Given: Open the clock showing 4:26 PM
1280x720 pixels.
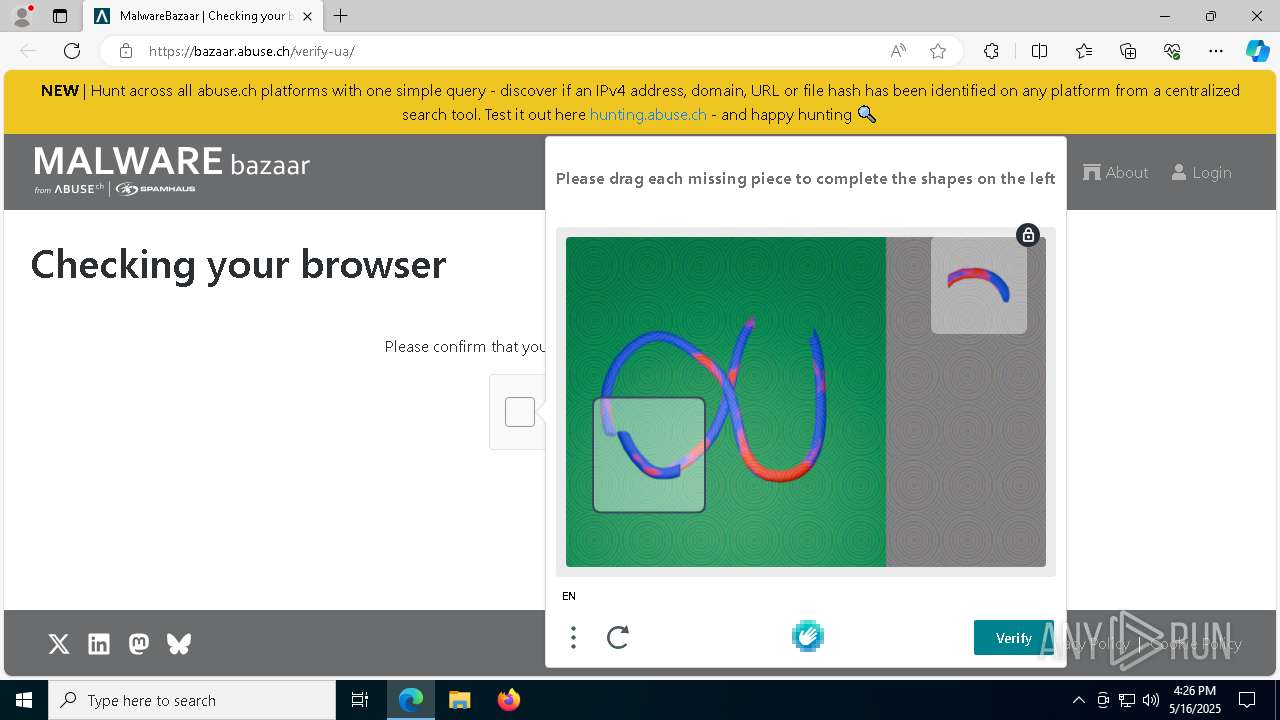Looking at the screenshot, I should pyautogui.click(x=1195, y=700).
